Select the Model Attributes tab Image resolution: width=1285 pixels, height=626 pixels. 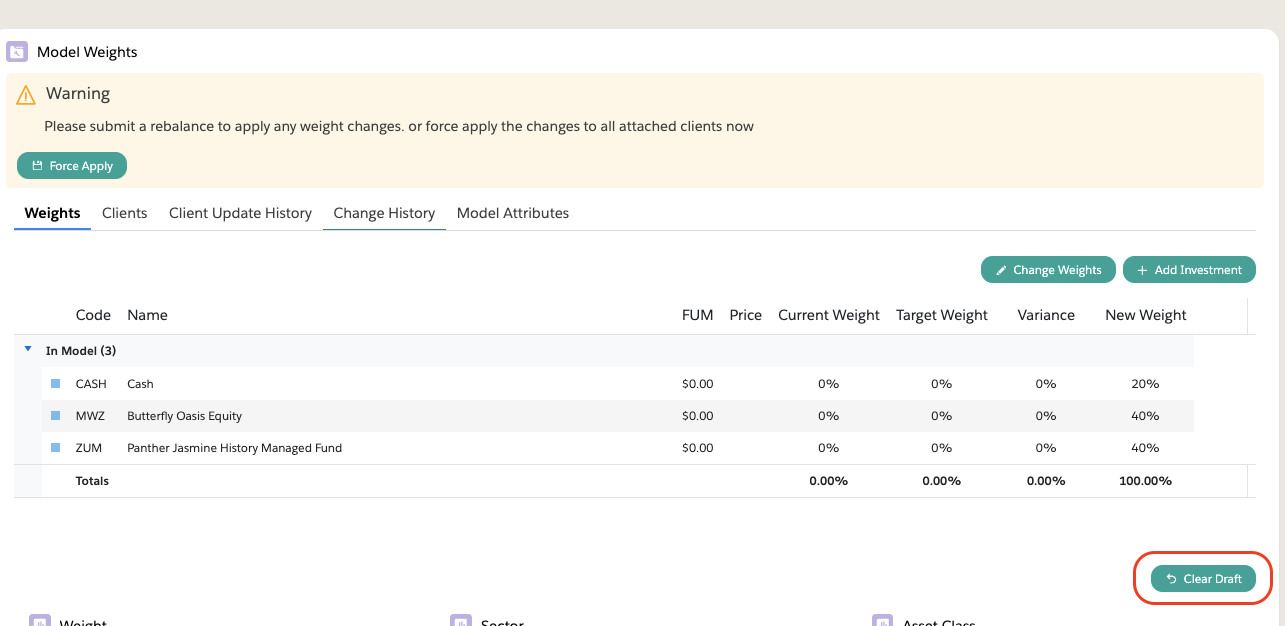click(513, 213)
